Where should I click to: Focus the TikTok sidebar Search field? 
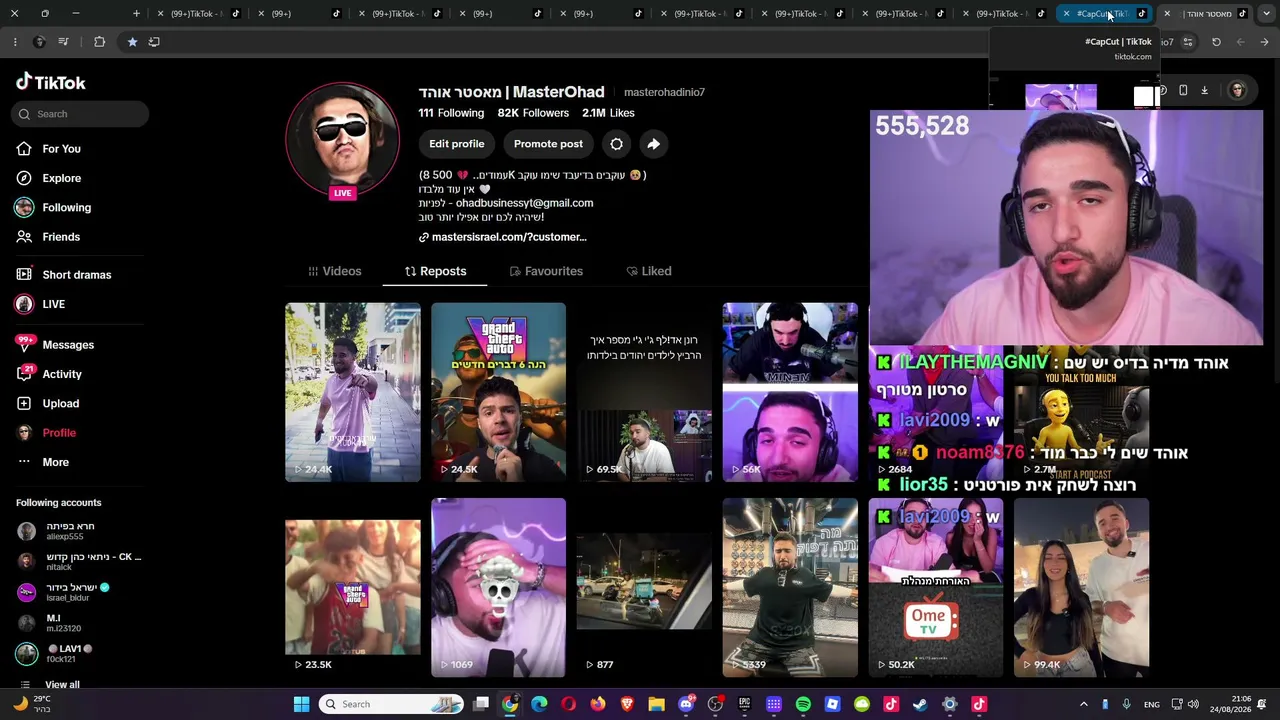tap(82, 114)
